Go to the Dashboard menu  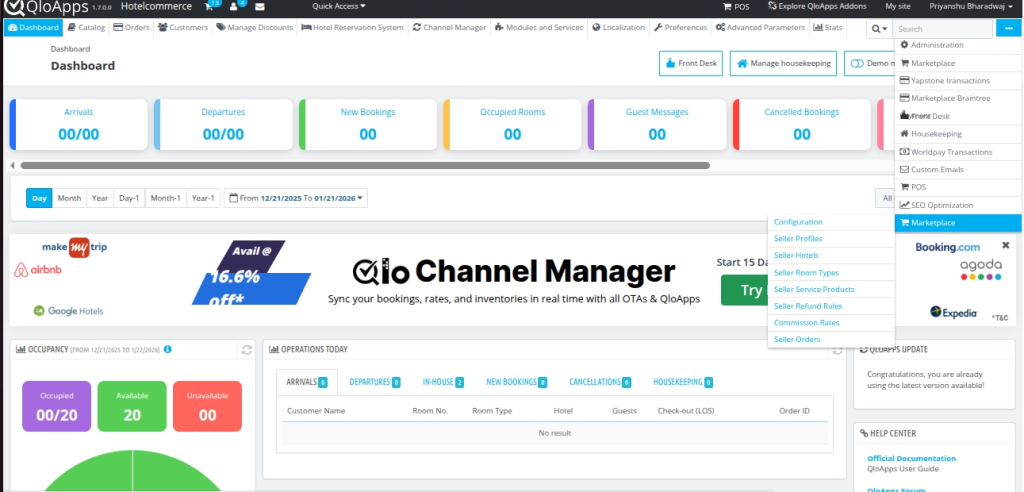pos(34,27)
